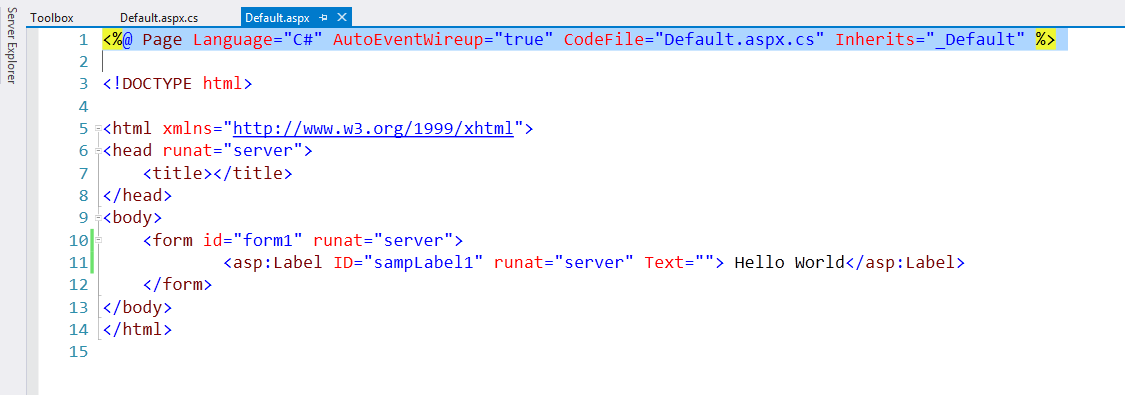Click the CodeFile attribute value Default.aspx.cs

click(x=739, y=39)
